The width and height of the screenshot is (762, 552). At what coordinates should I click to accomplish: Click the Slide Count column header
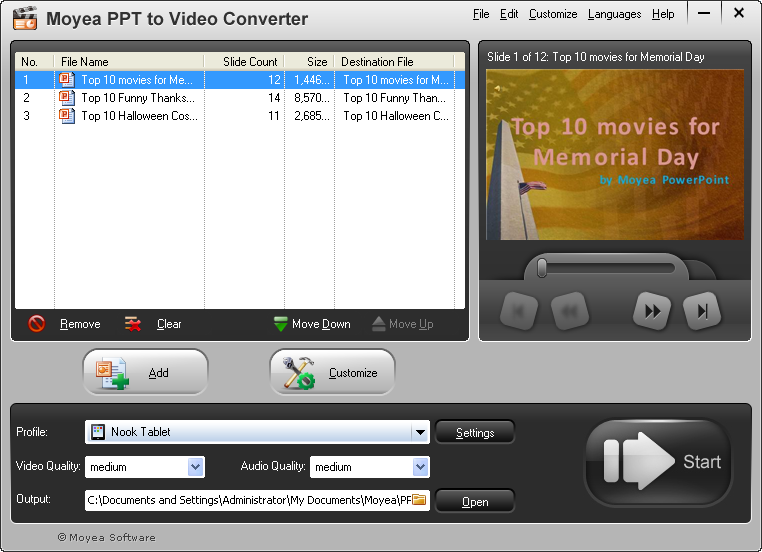(x=244, y=62)
